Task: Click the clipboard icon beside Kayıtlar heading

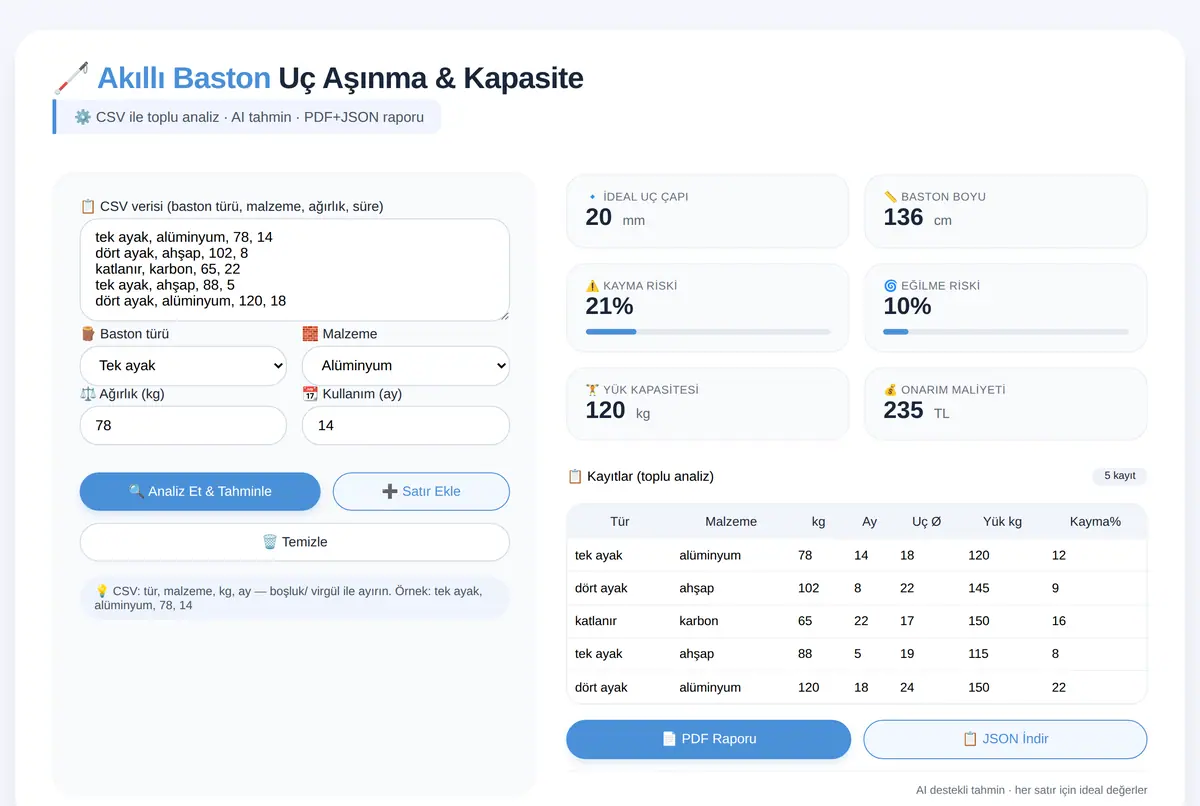Action: [575, 476]
